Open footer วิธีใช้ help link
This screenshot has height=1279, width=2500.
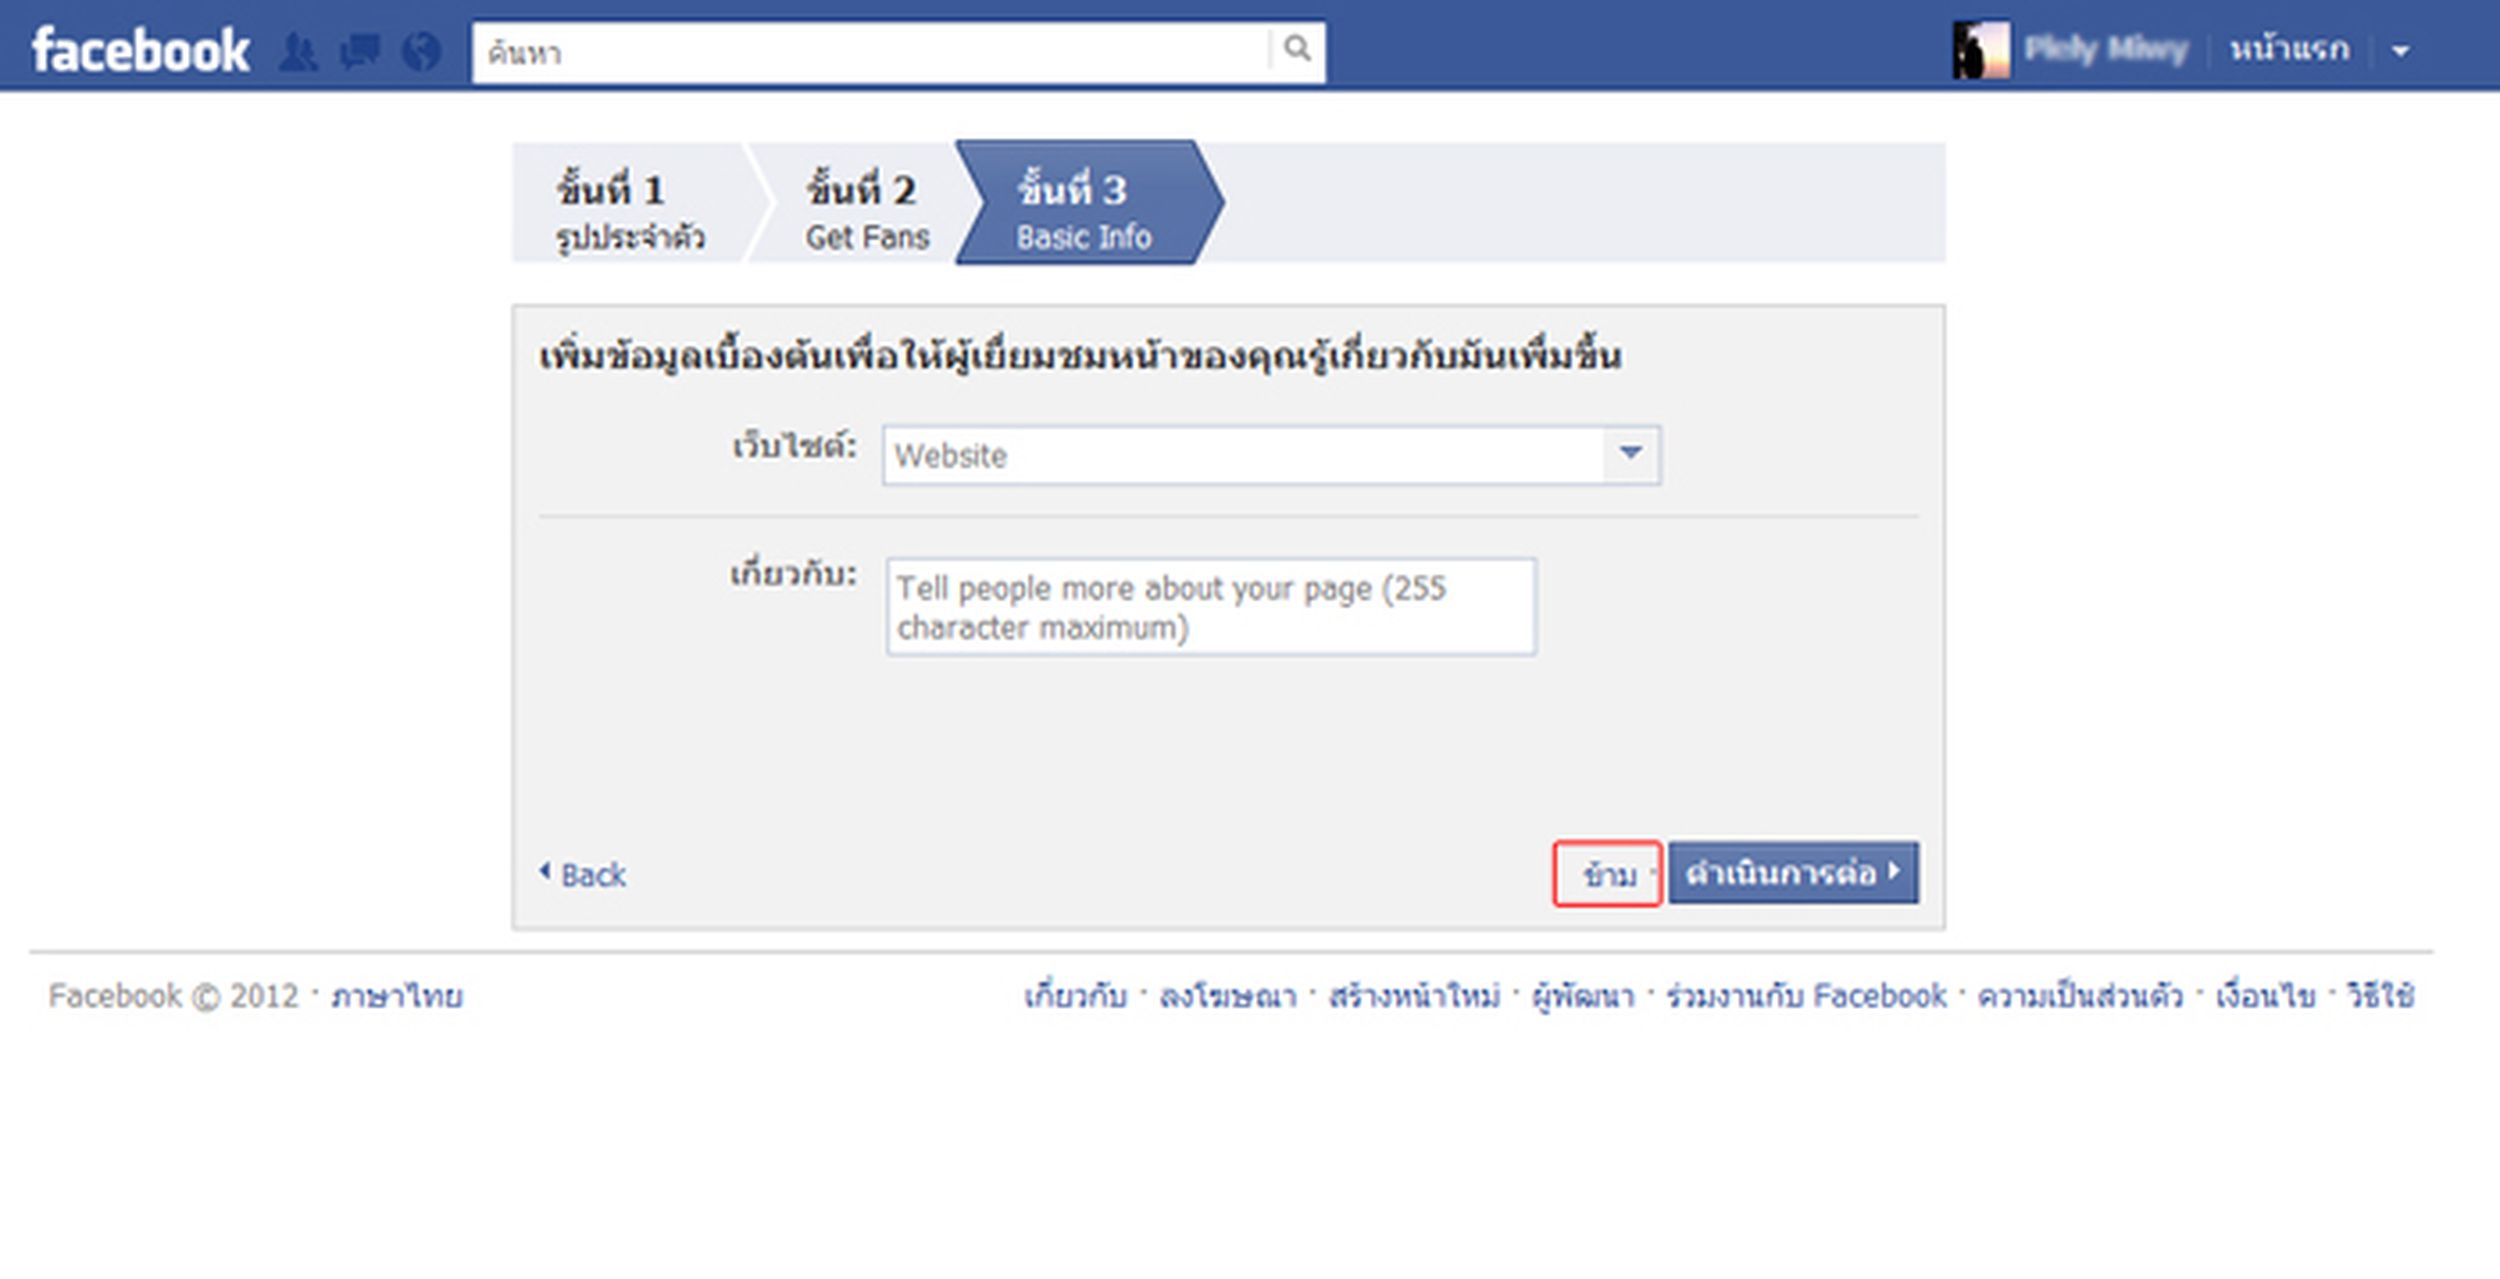pos(2381,996)
